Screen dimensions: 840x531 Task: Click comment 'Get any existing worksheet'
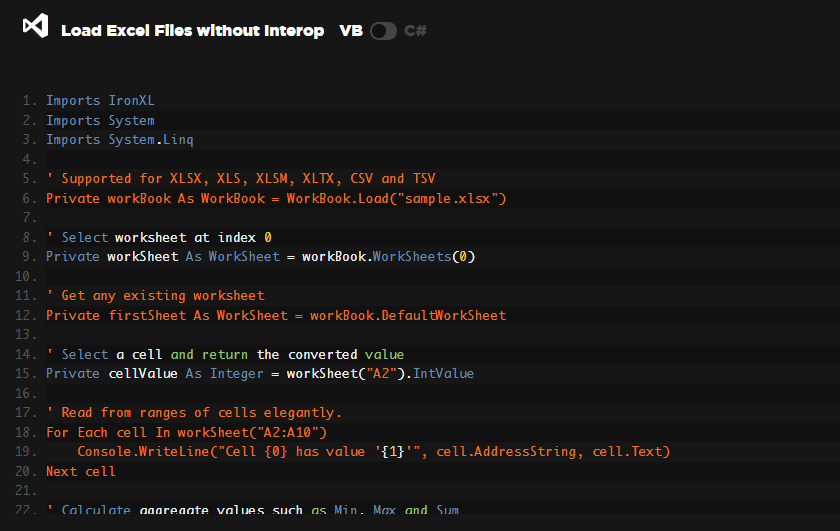click(x=155, y=296)
